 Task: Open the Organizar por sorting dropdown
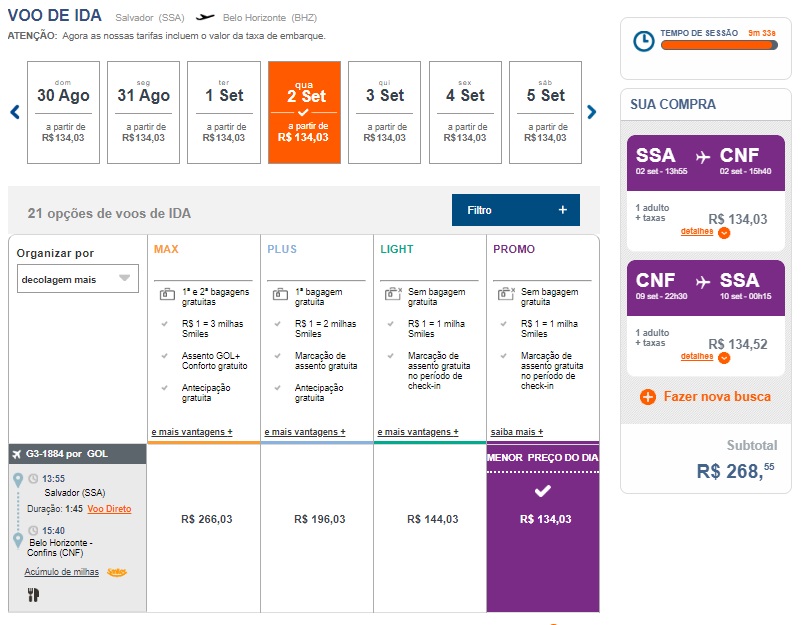point(78,279)
